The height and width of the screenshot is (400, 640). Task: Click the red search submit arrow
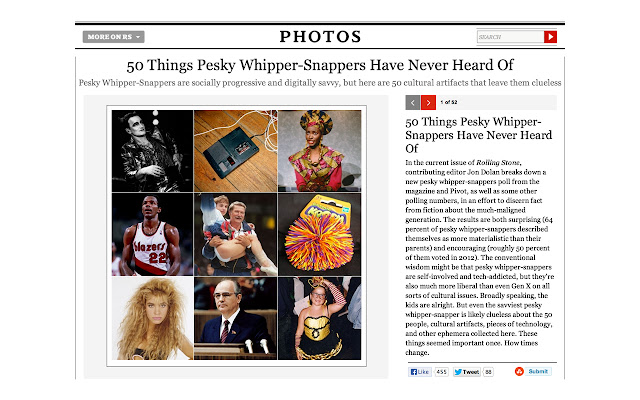tap(550, 37)
